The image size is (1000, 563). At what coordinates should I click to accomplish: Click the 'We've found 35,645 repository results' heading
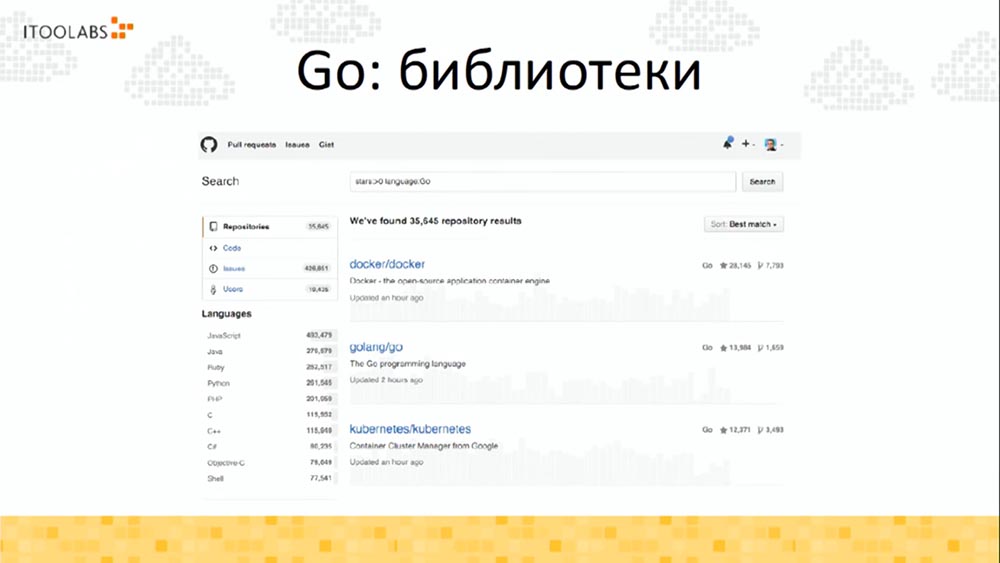(436, 221)
